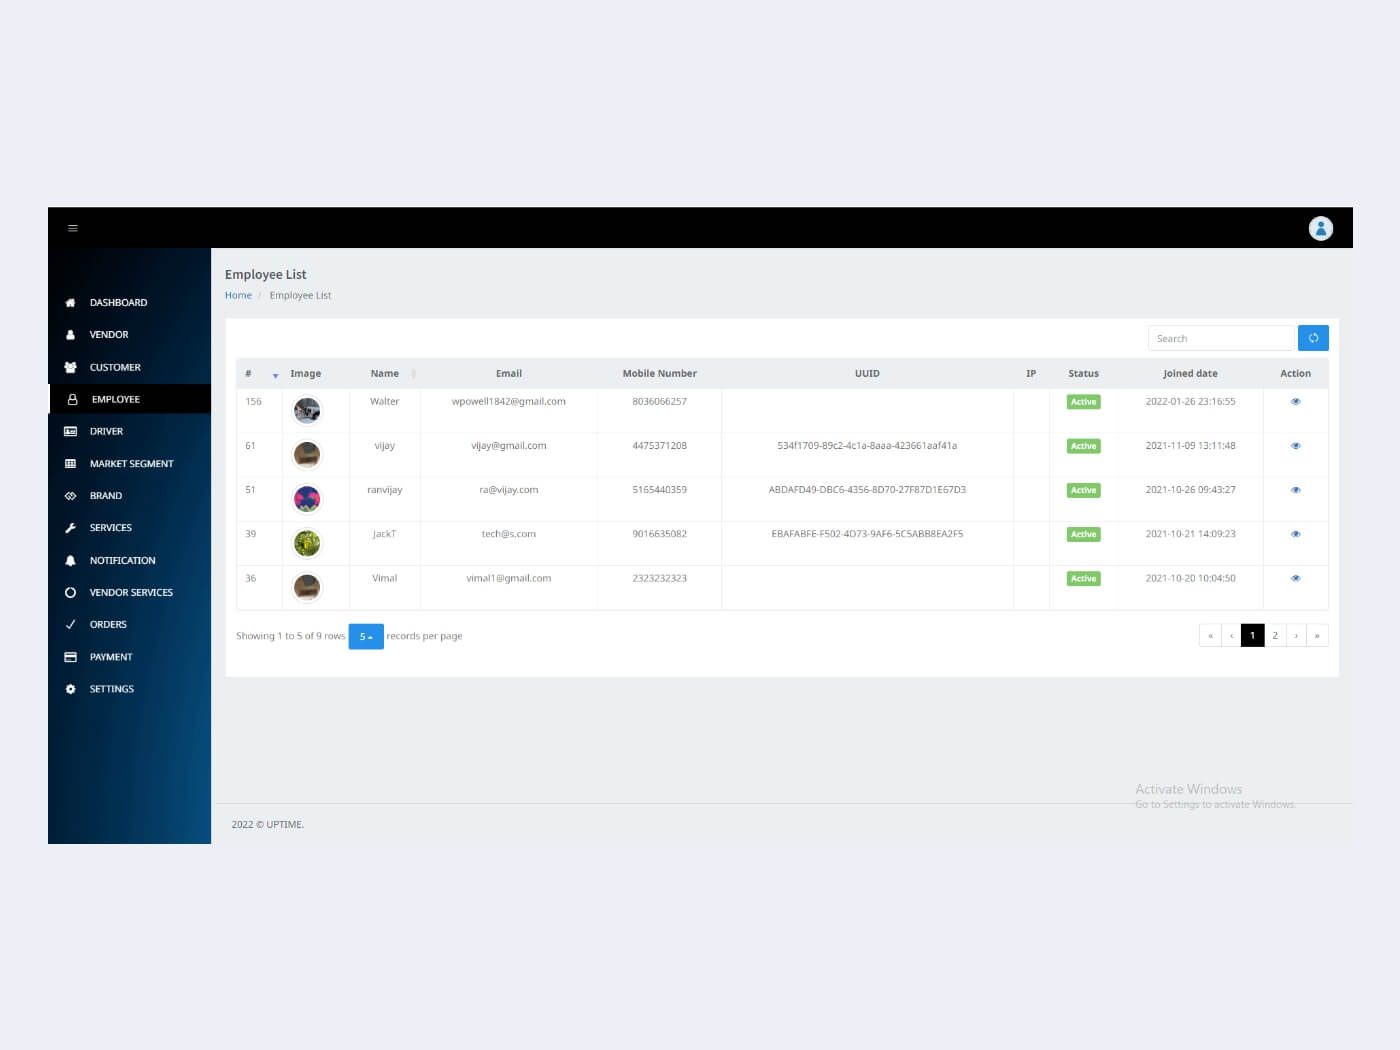Open the user profile avatar icon
This screenshot has width=1400, height=1050.
point(1320,228)
